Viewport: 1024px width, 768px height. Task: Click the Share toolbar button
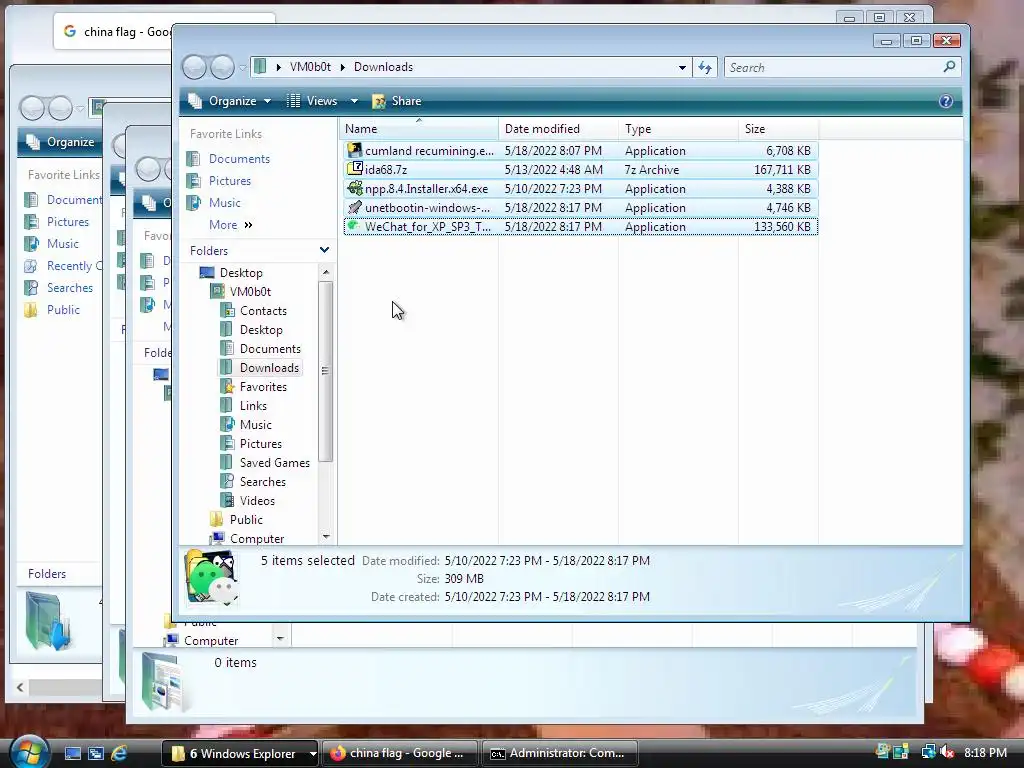point(396,101)
